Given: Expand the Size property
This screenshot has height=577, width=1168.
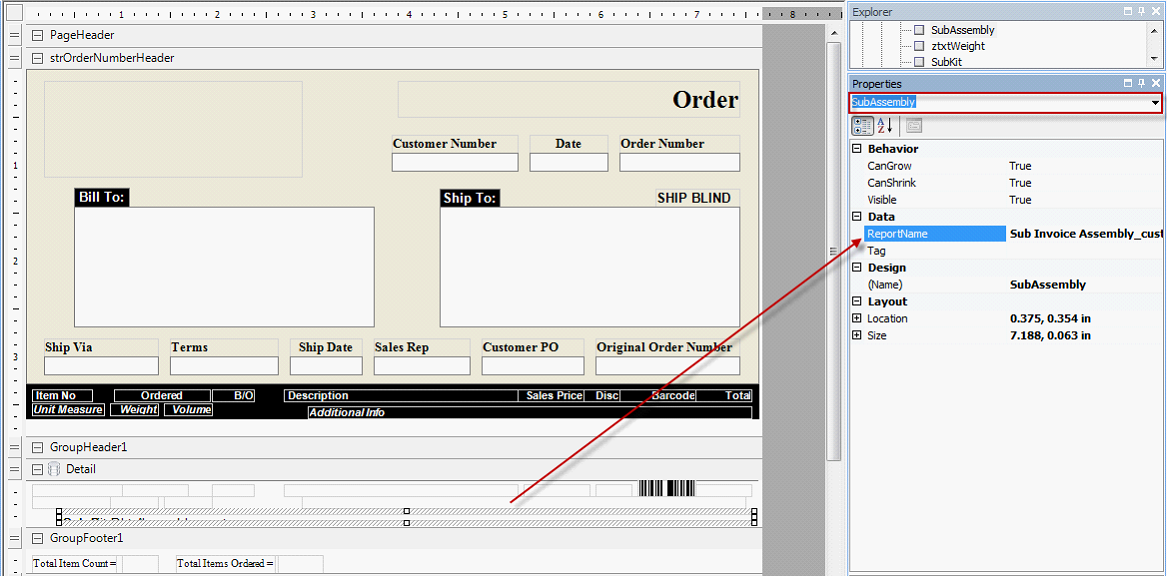Looking at the screenshot, I should point(857,336).
